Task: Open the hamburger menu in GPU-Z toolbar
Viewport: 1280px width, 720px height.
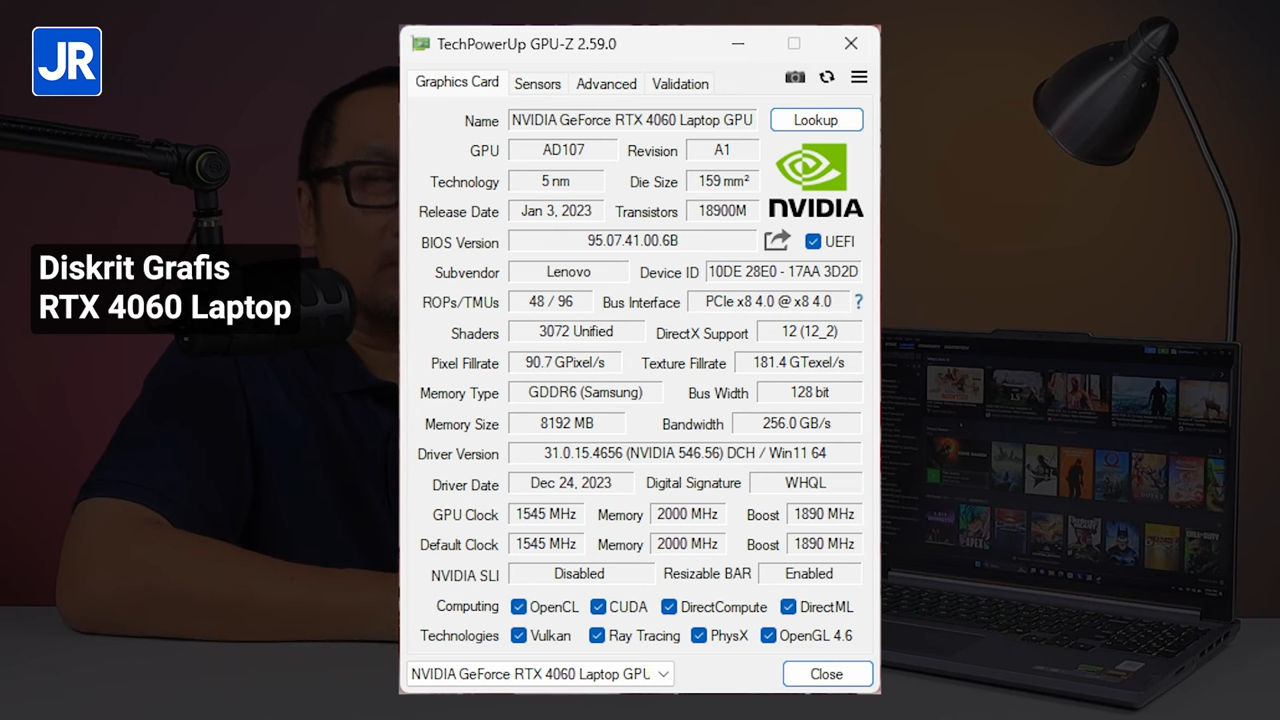Action: (859, 77)
